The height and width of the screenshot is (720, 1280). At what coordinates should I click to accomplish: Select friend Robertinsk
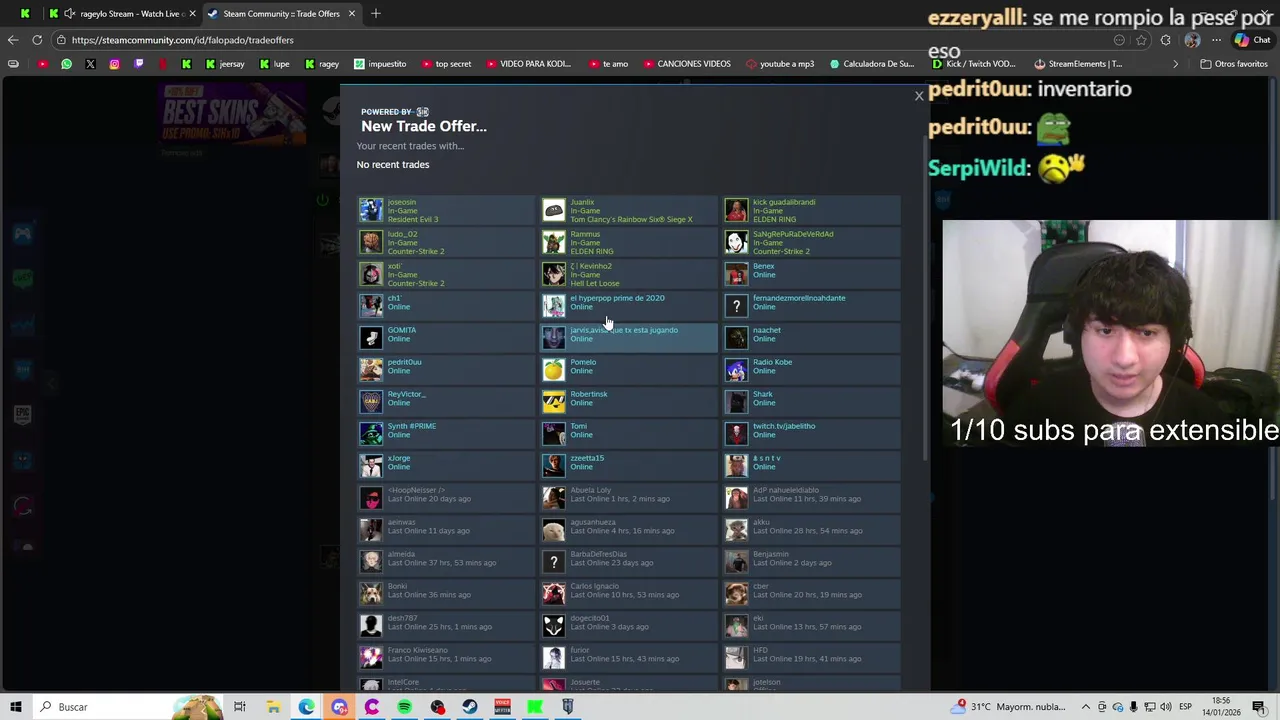[x=629, y=403]
